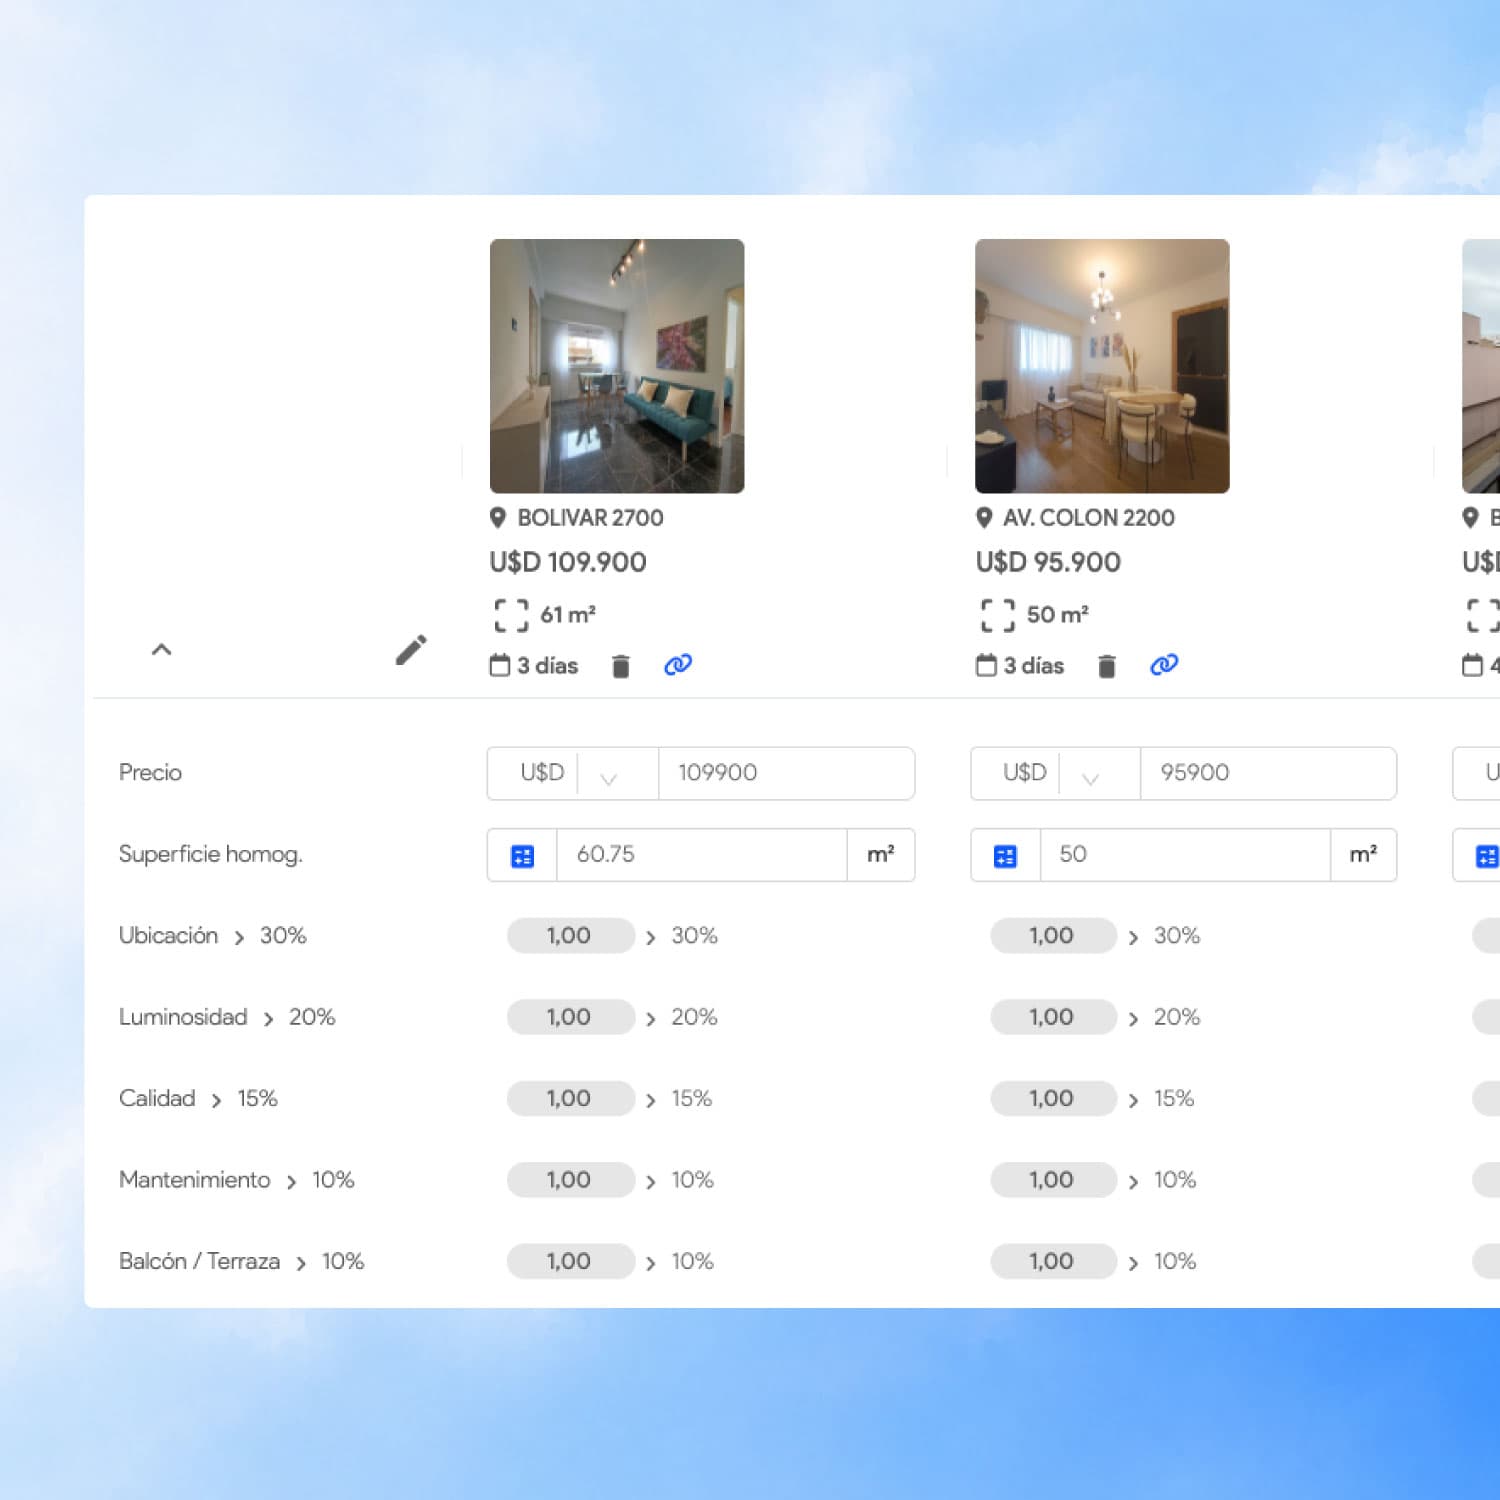Image resolution: width=1500 pixels, height=1500 pixels.
Task: Expand Calidad 15% criterion chevron
Action: 216,1101
